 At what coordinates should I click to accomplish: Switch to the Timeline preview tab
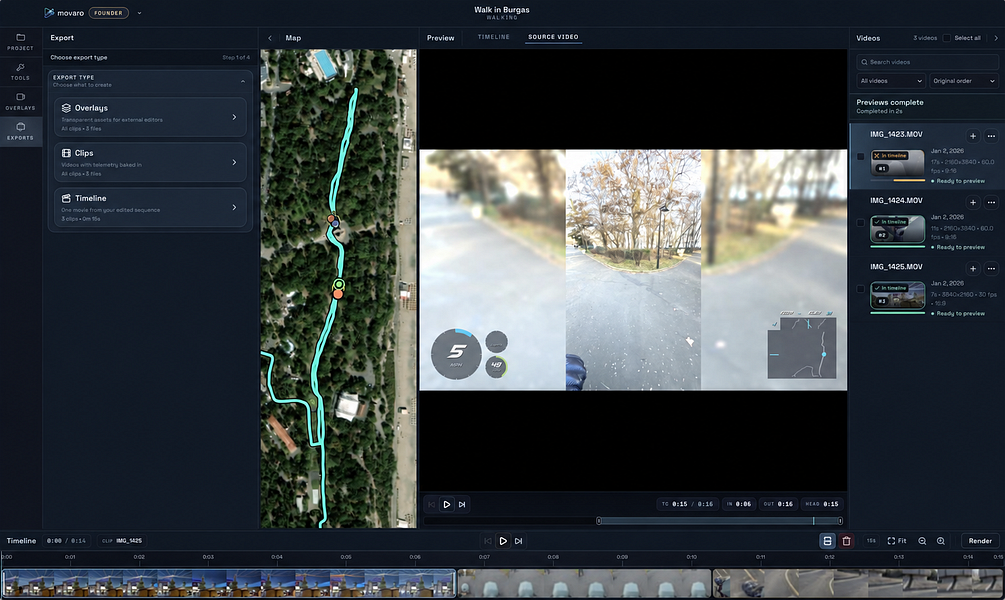click(494, 37)
